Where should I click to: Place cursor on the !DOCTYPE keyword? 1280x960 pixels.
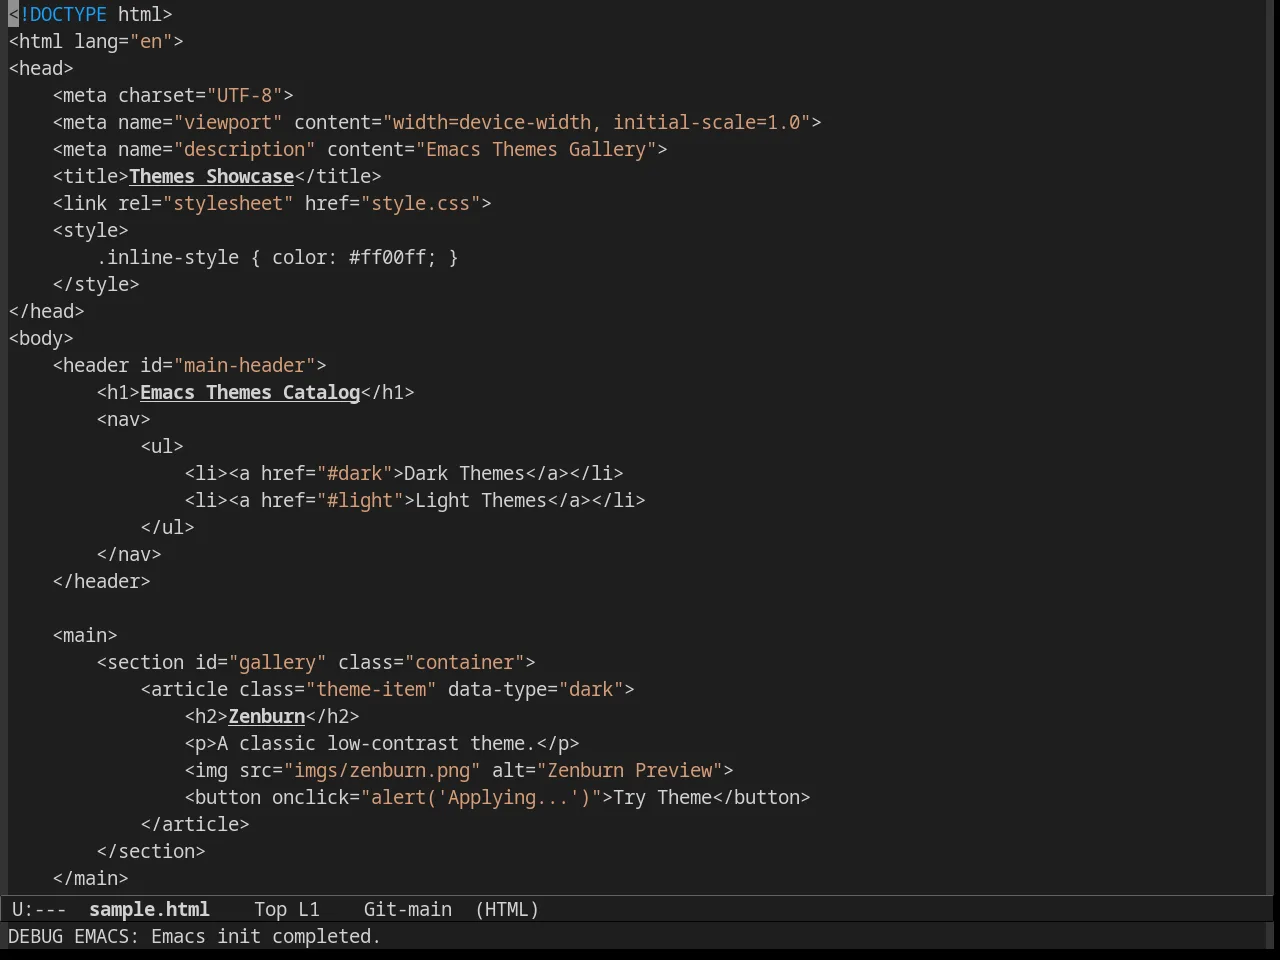(63, 14)
